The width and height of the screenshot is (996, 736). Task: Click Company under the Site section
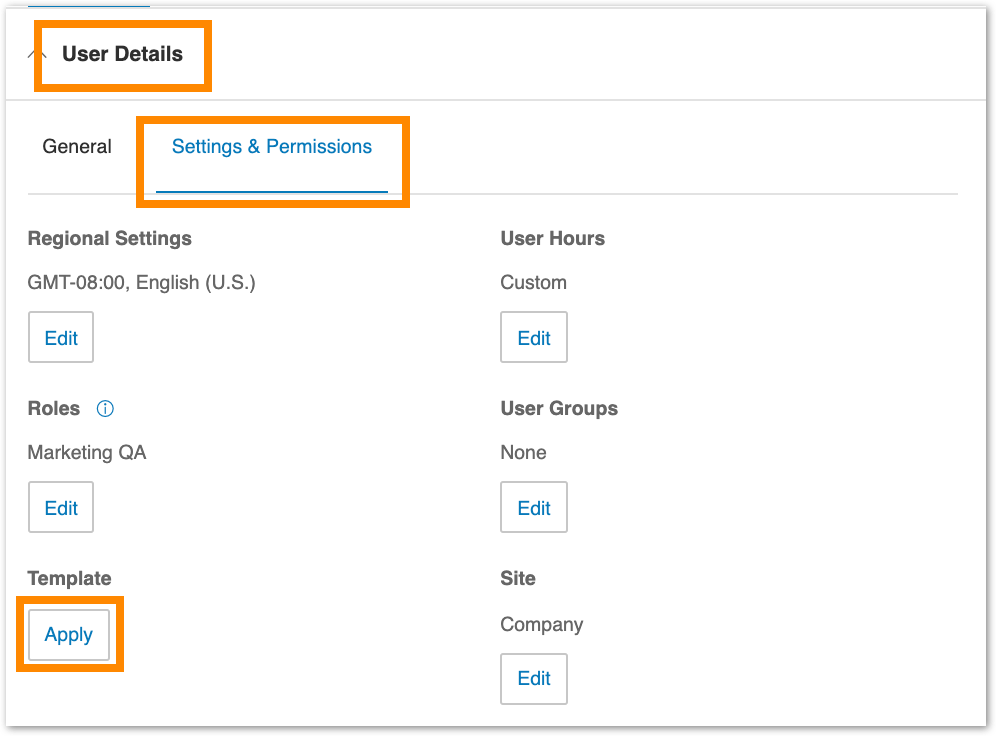[x=541, y=624]
